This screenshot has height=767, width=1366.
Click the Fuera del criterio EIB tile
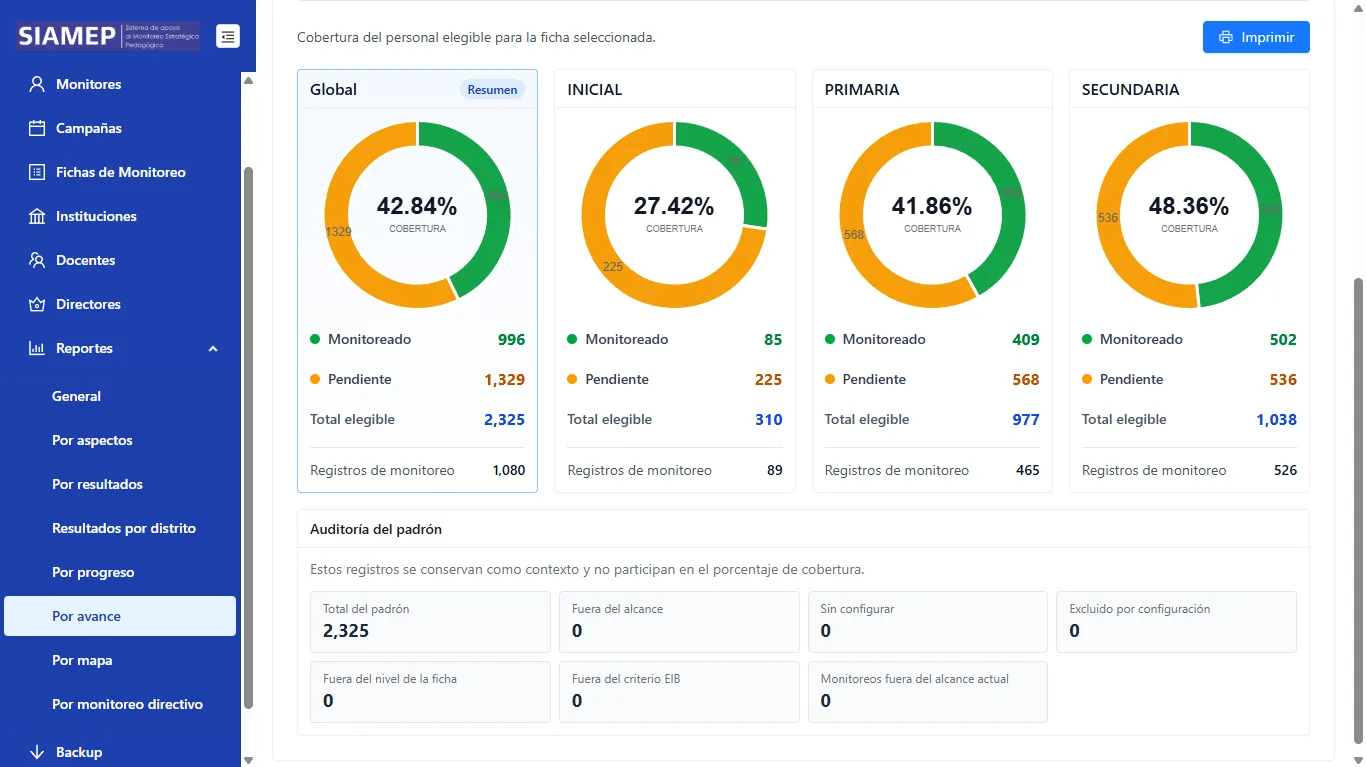pos(679,692)
